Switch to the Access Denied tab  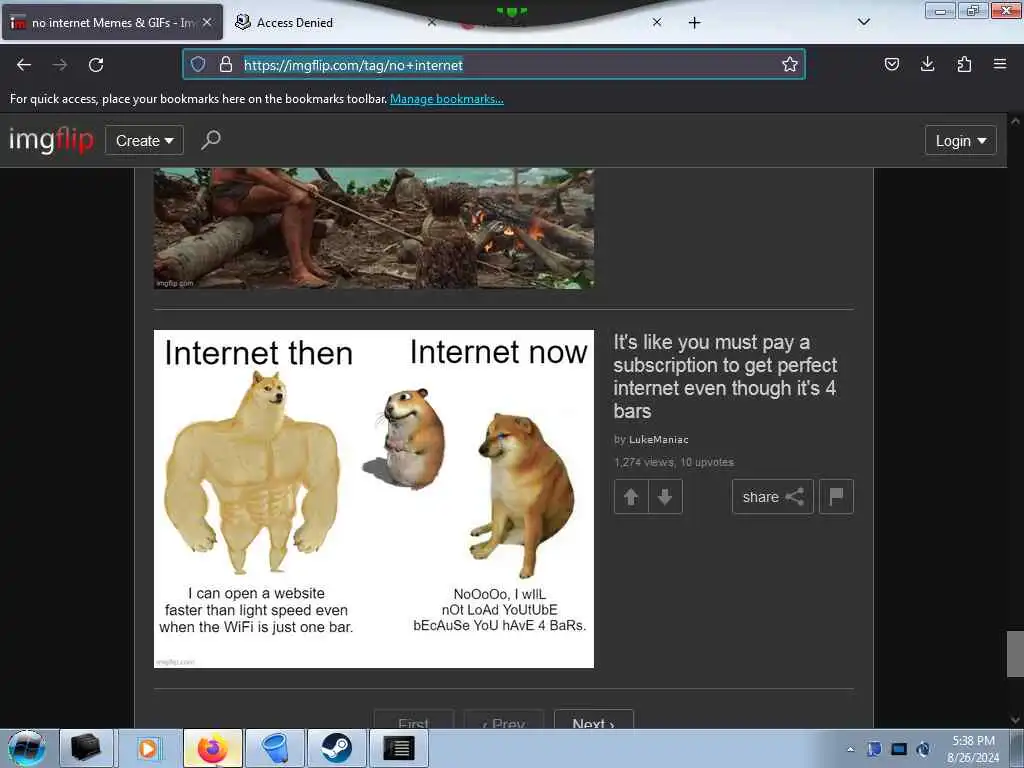(x=336, y=22)
